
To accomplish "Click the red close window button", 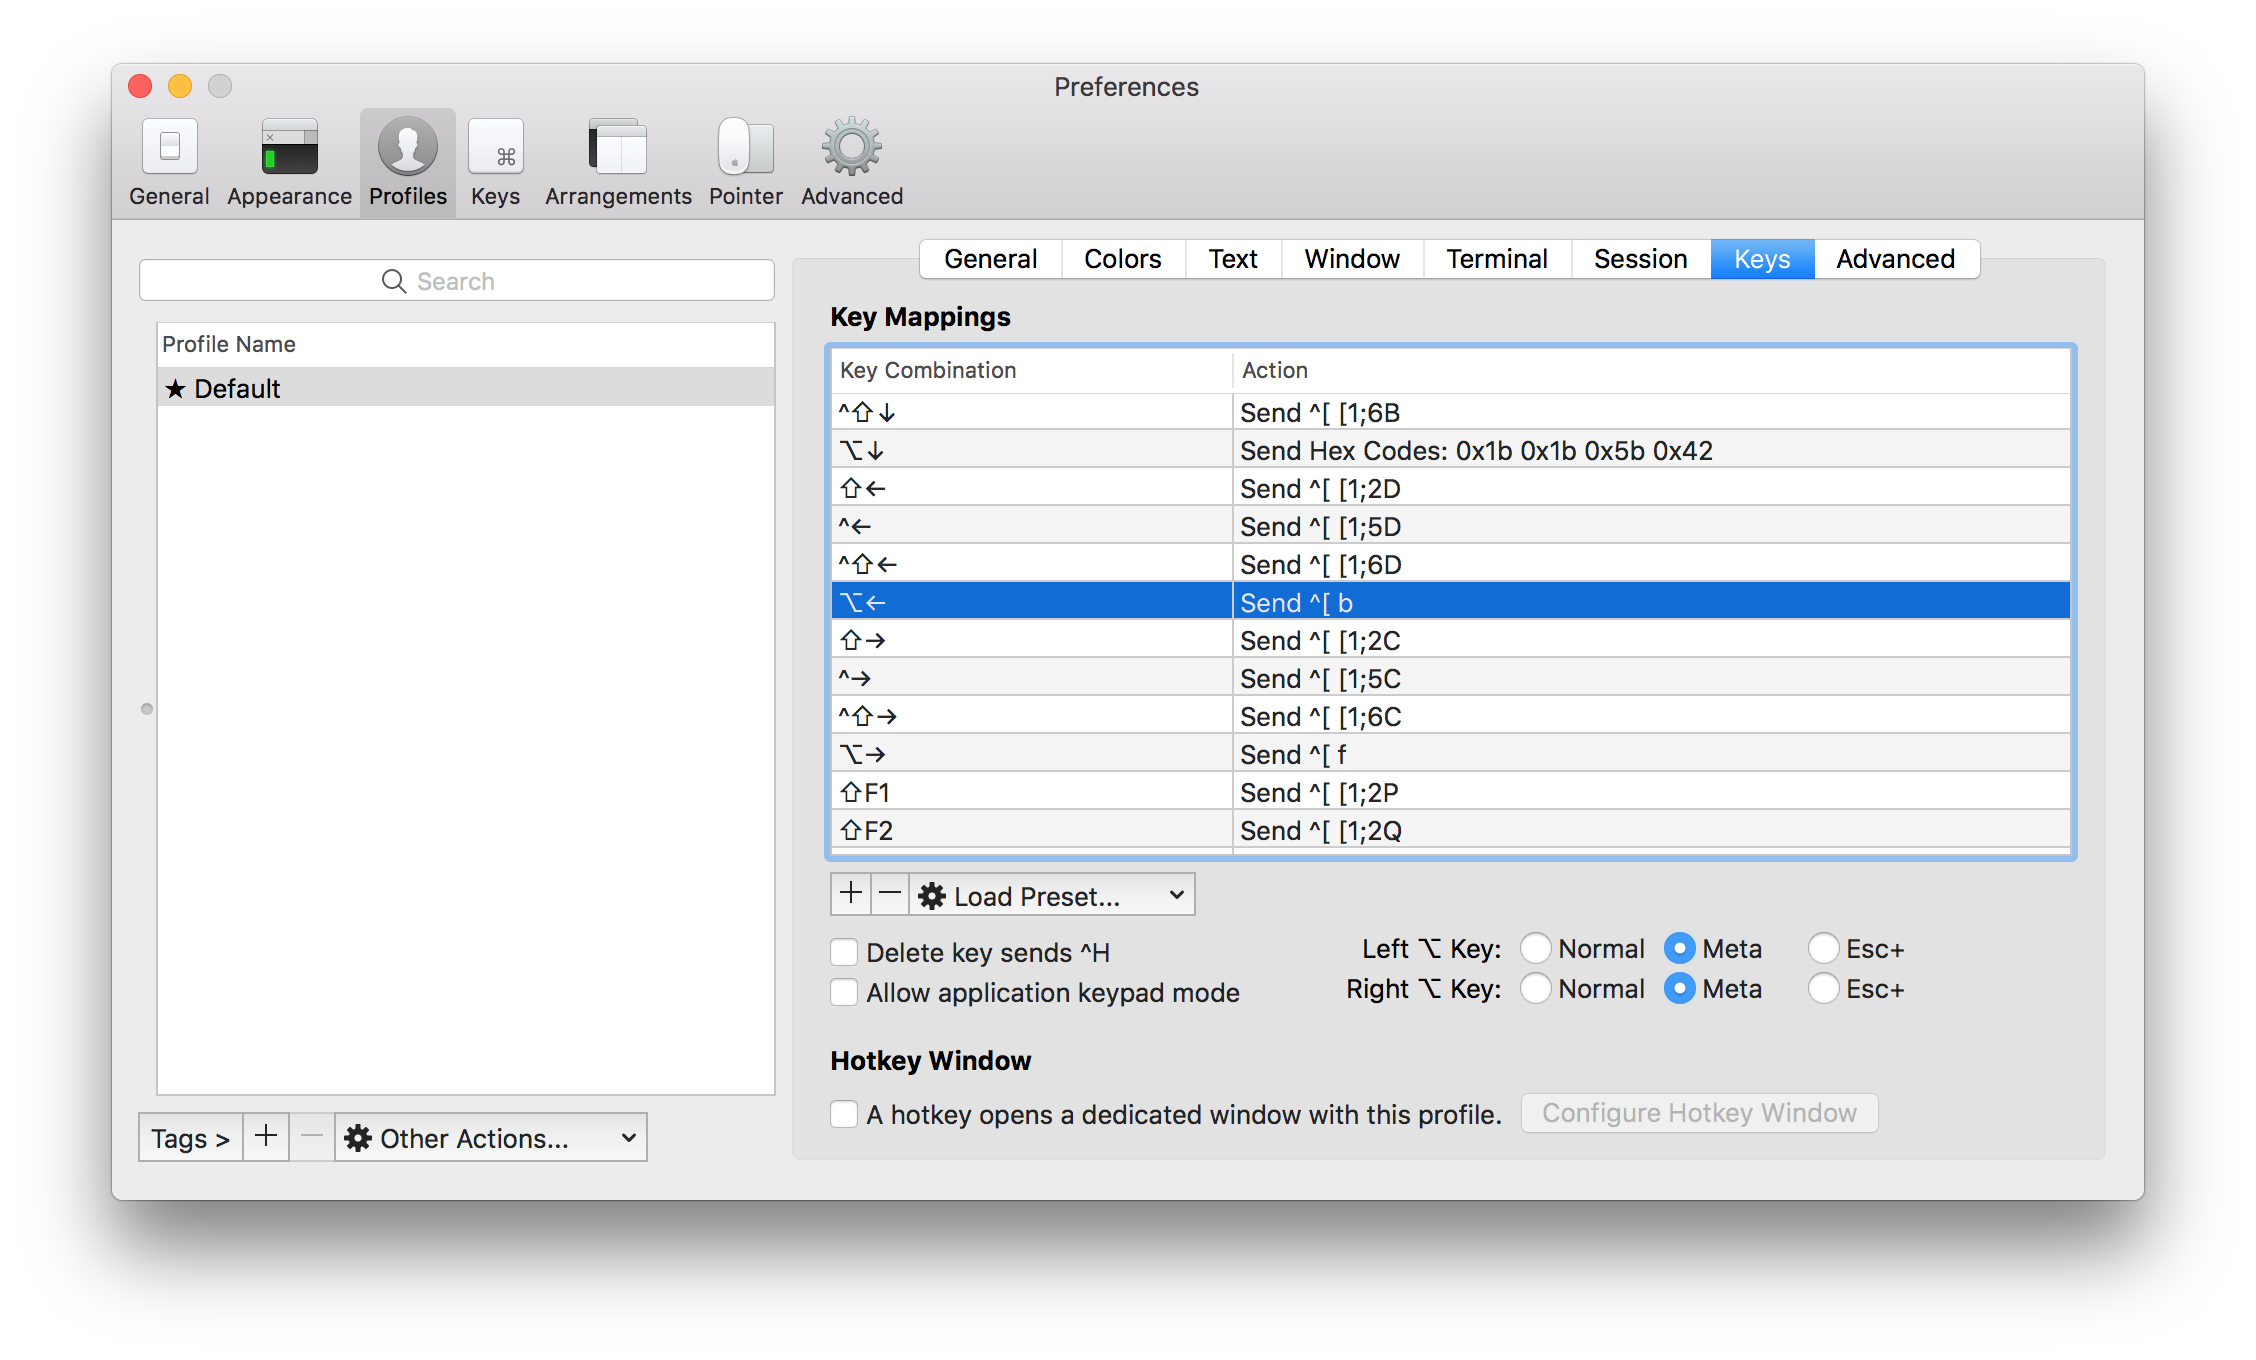I will coord(140,87).
